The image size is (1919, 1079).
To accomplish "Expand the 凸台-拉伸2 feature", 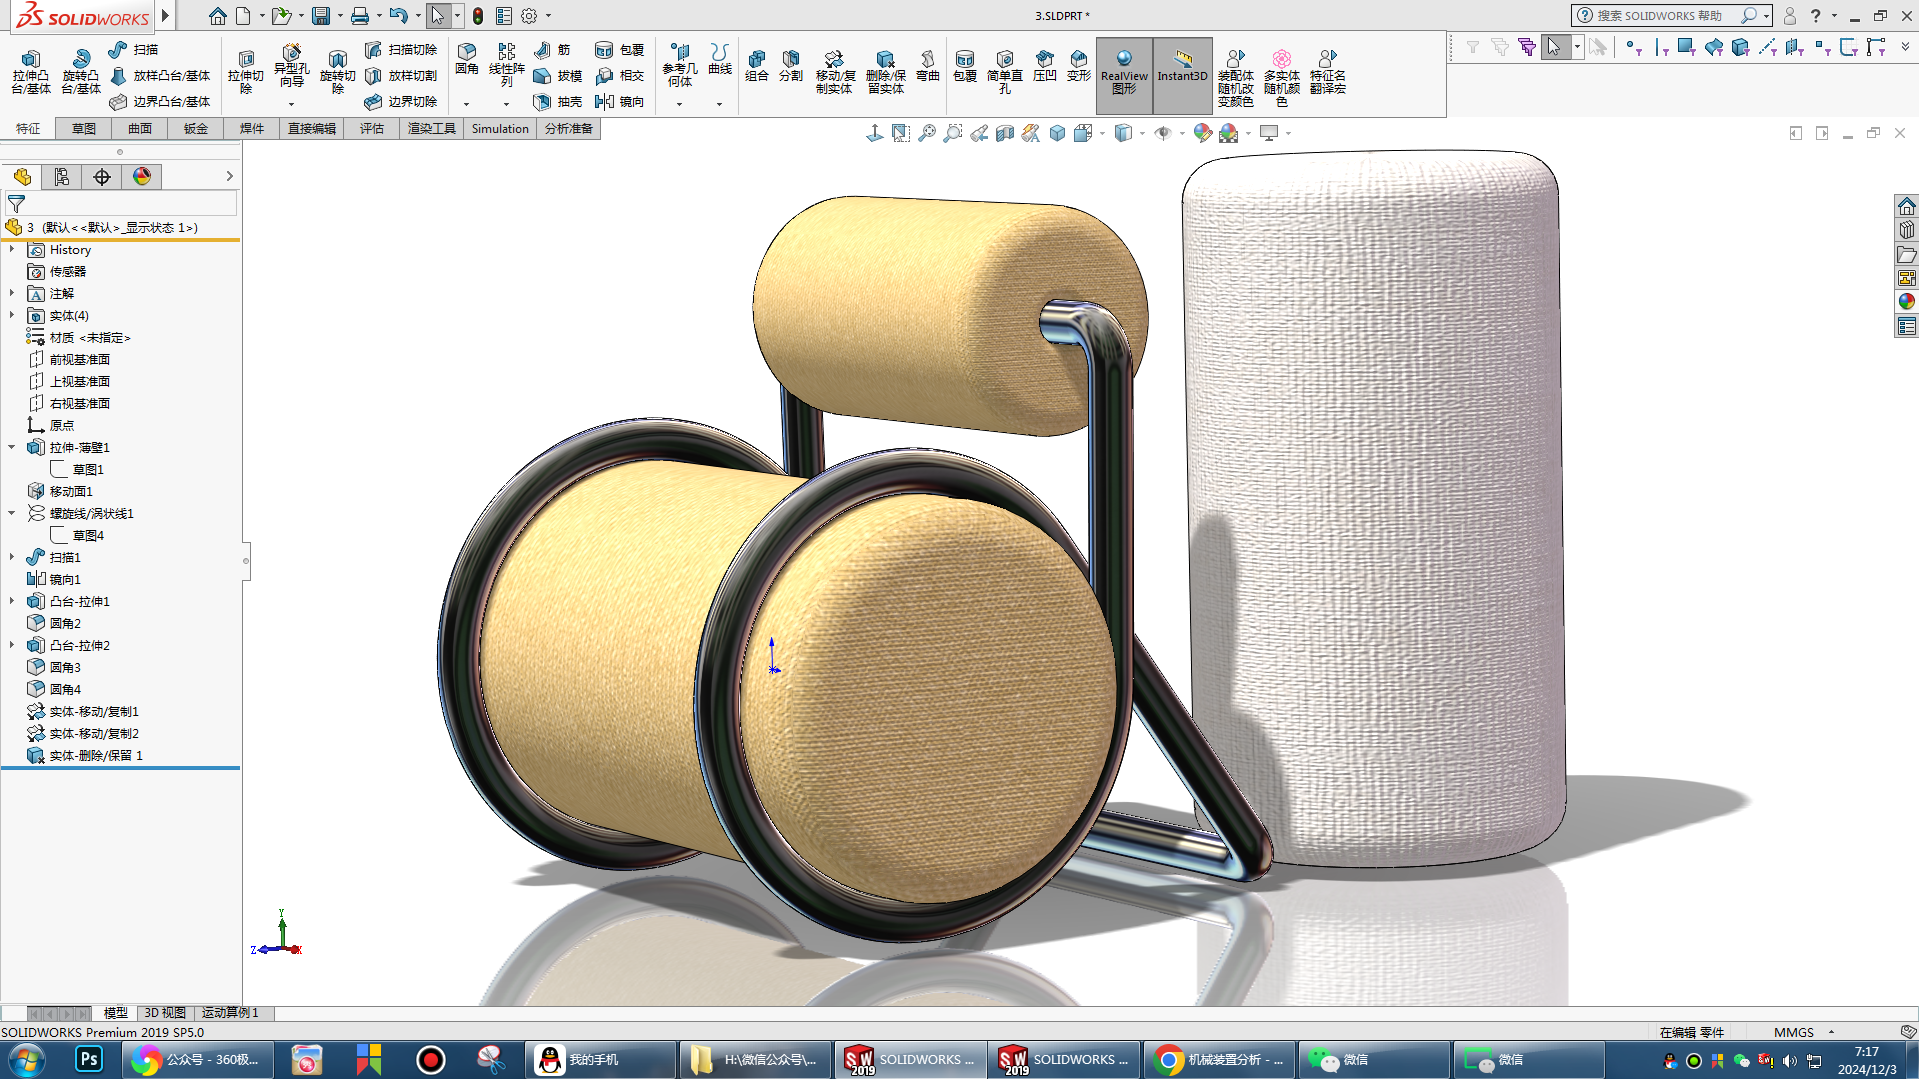I will point(12,646).
